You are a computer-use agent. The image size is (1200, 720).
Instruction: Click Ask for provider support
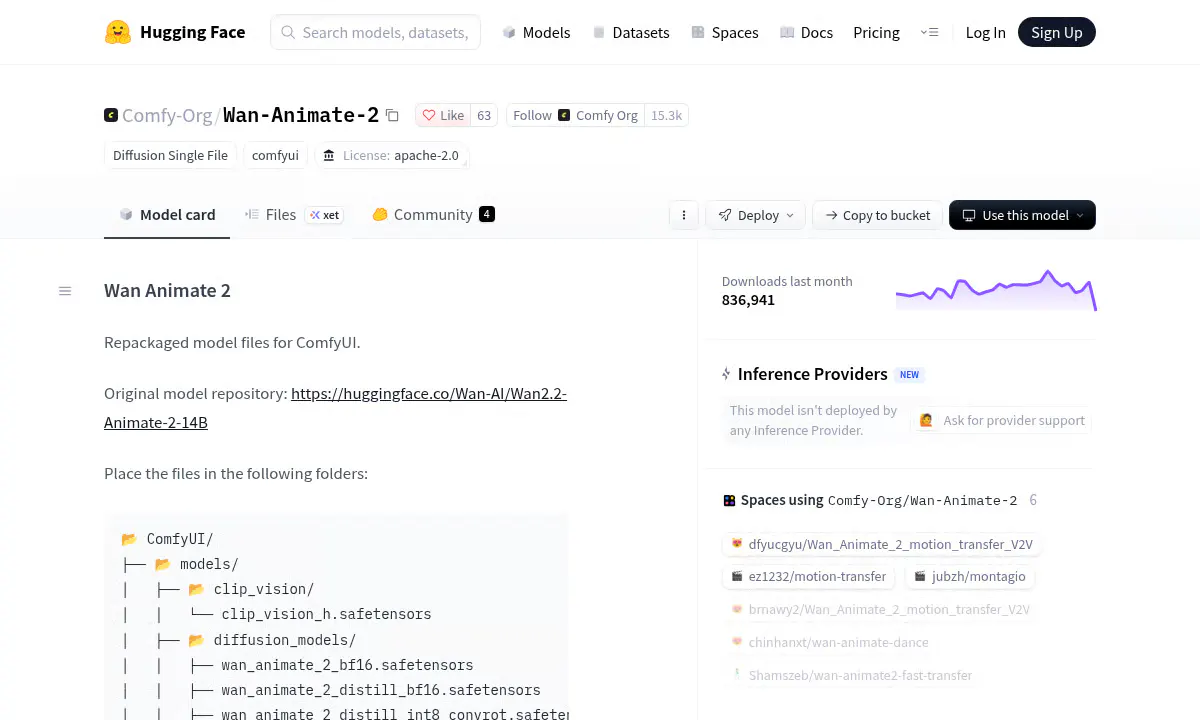[x=1001, y=420]
